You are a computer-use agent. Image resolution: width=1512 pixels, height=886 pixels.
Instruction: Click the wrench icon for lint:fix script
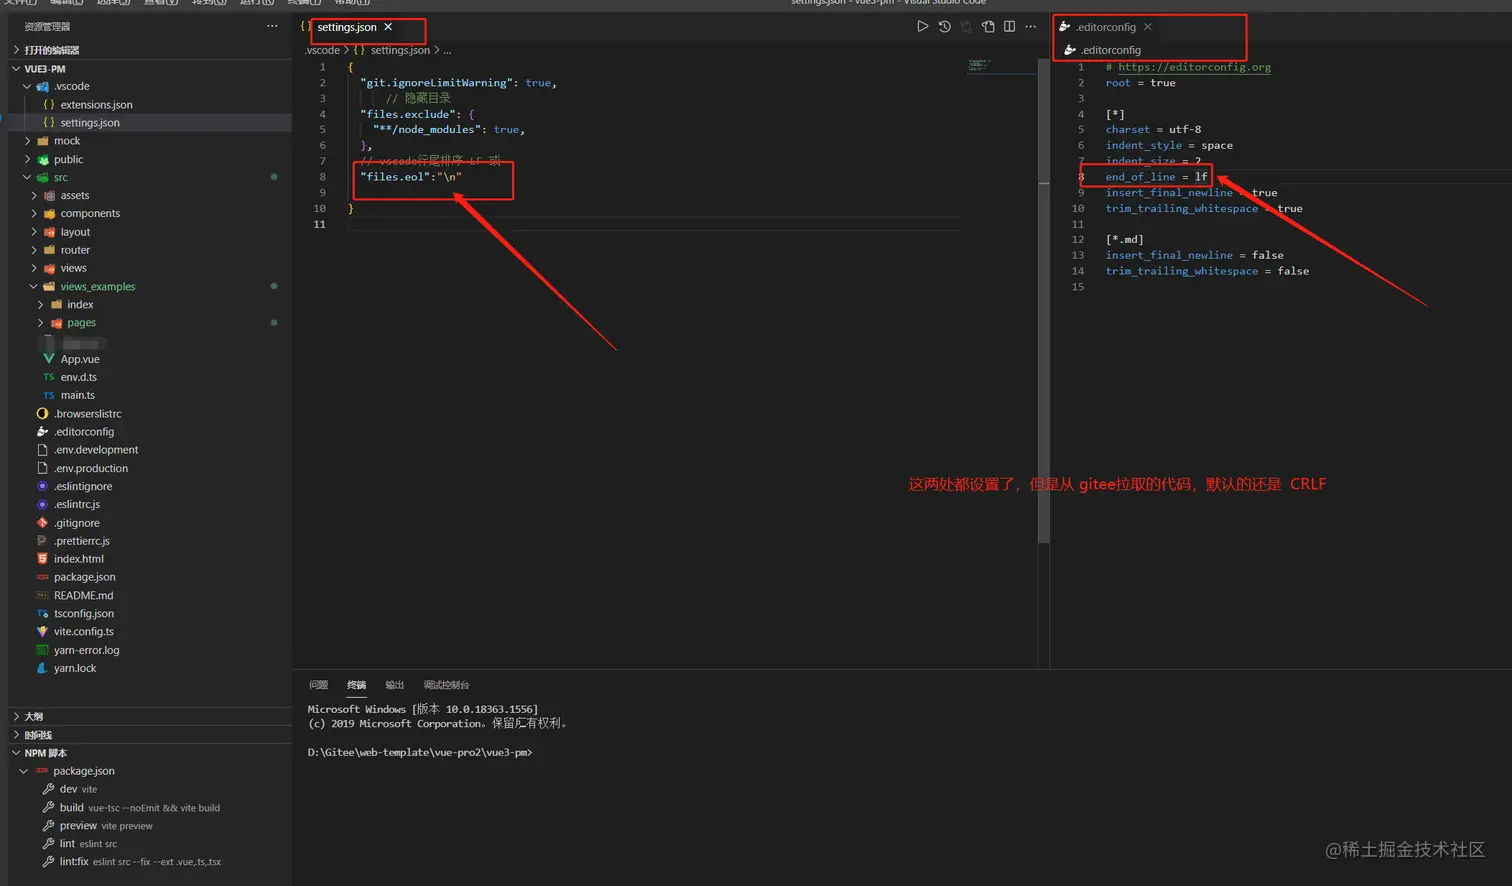[x=48, y=862]
